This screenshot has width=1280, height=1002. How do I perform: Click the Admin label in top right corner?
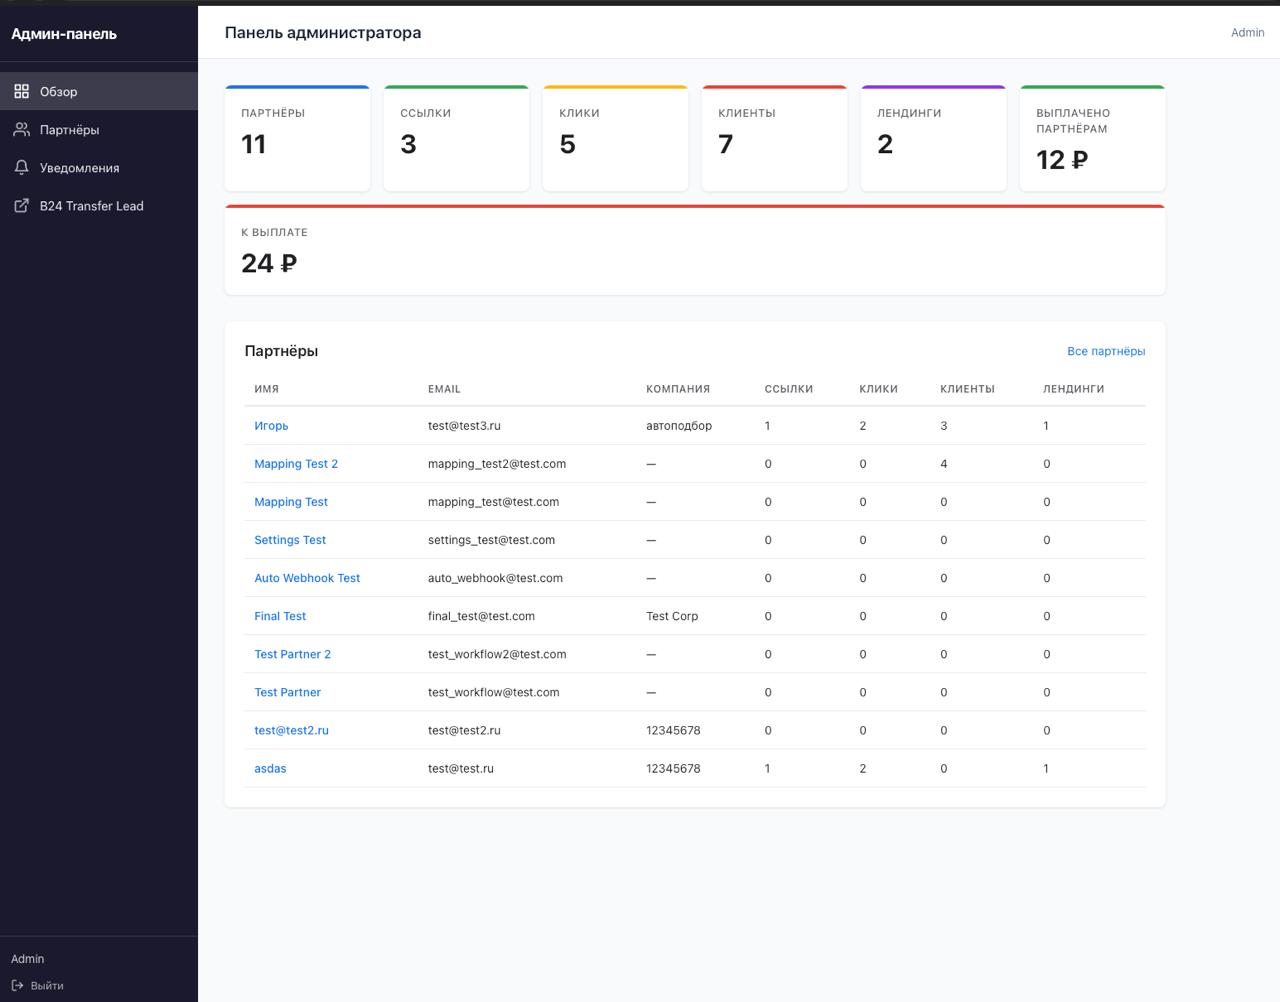coord(1247,32)
